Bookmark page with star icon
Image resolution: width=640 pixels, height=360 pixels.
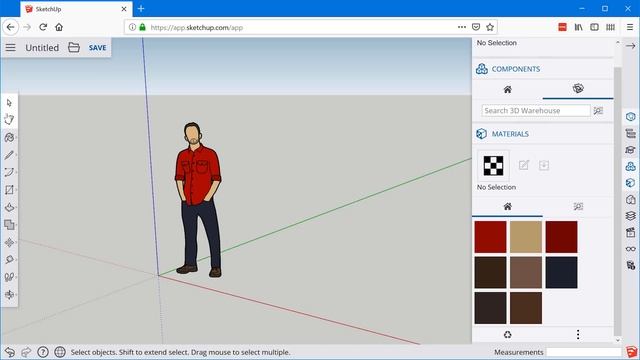pos(490,27)
